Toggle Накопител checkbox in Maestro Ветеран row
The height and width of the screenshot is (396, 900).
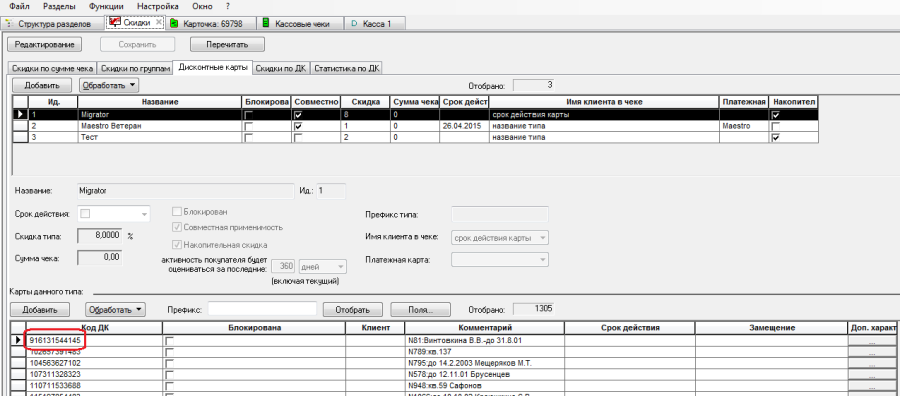(777, 126)
